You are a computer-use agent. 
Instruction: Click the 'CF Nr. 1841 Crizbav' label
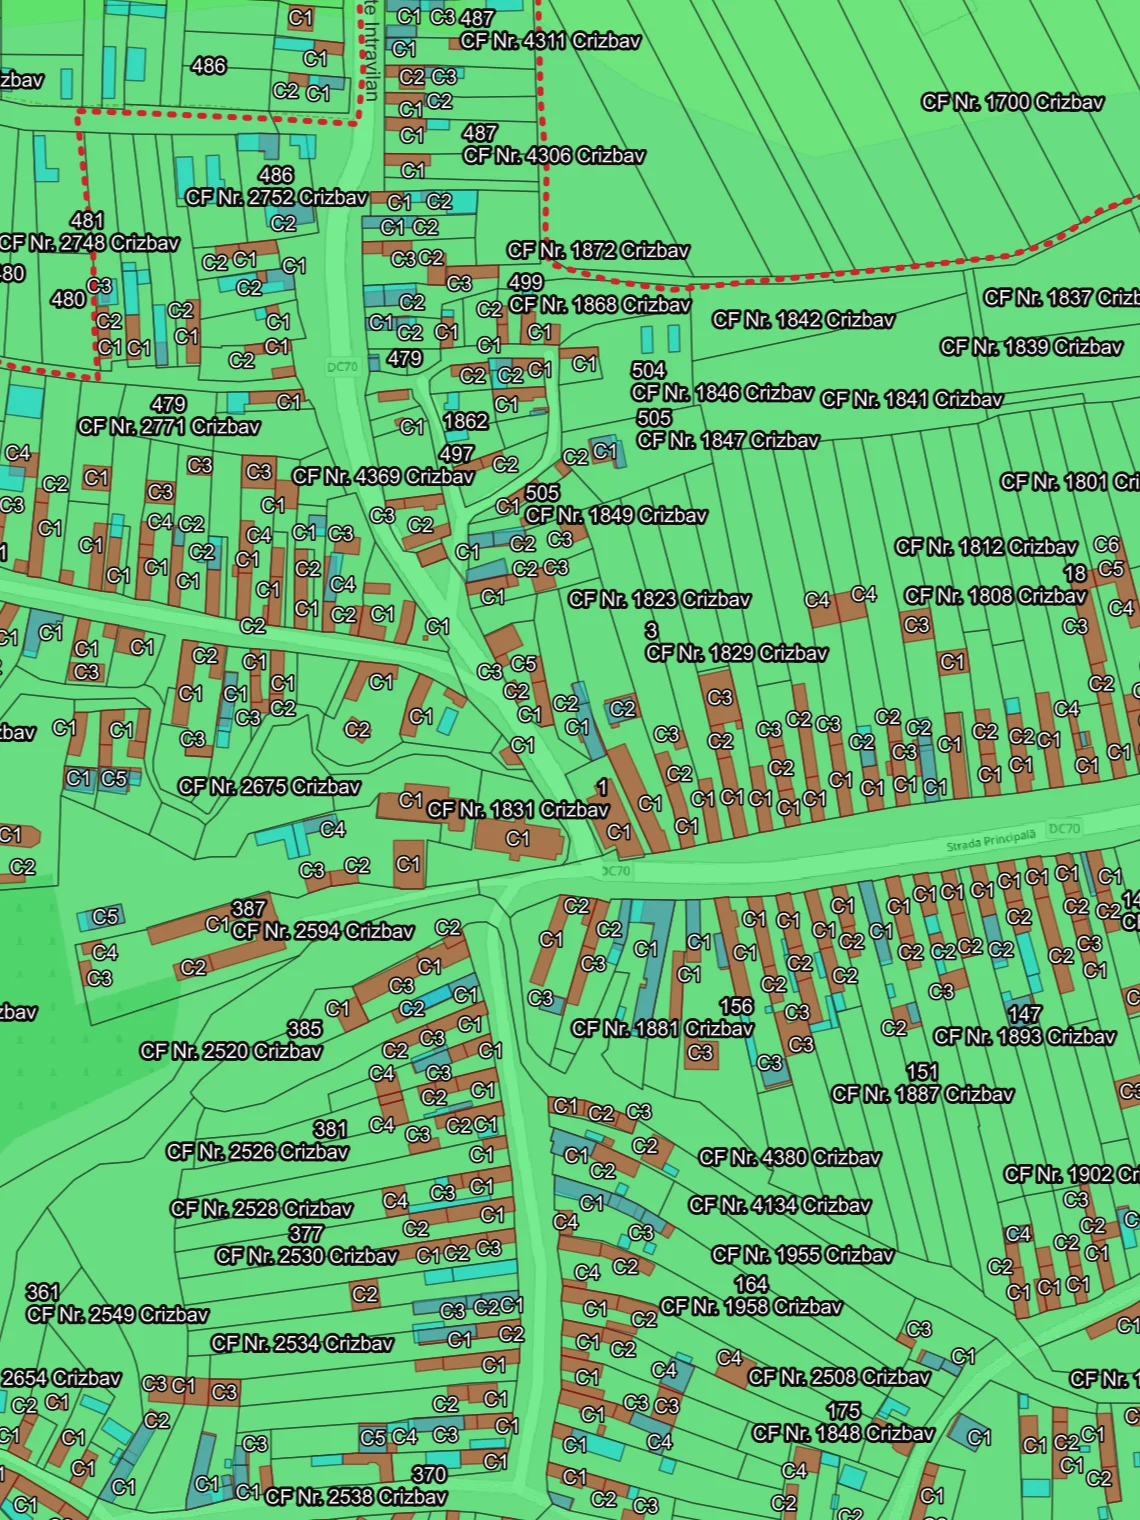coord(912,400)
